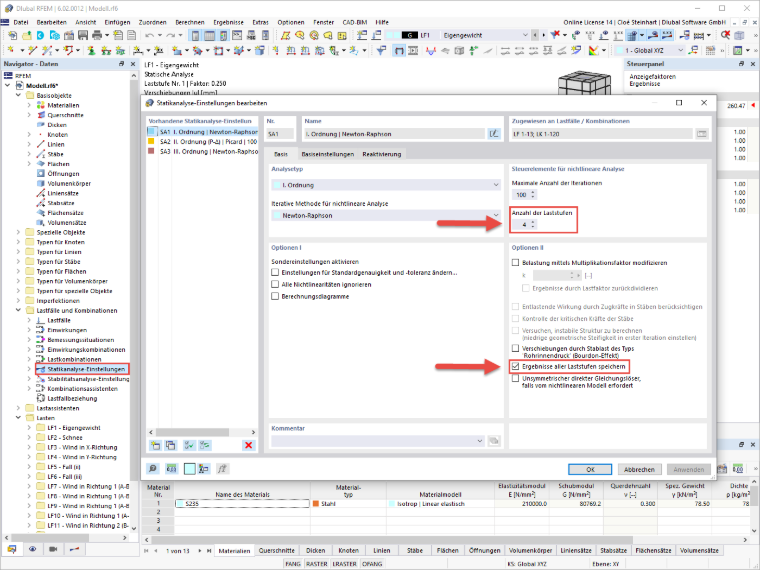Click the Steuerpanel float/dock icon
760x570 pixels.
741,64
